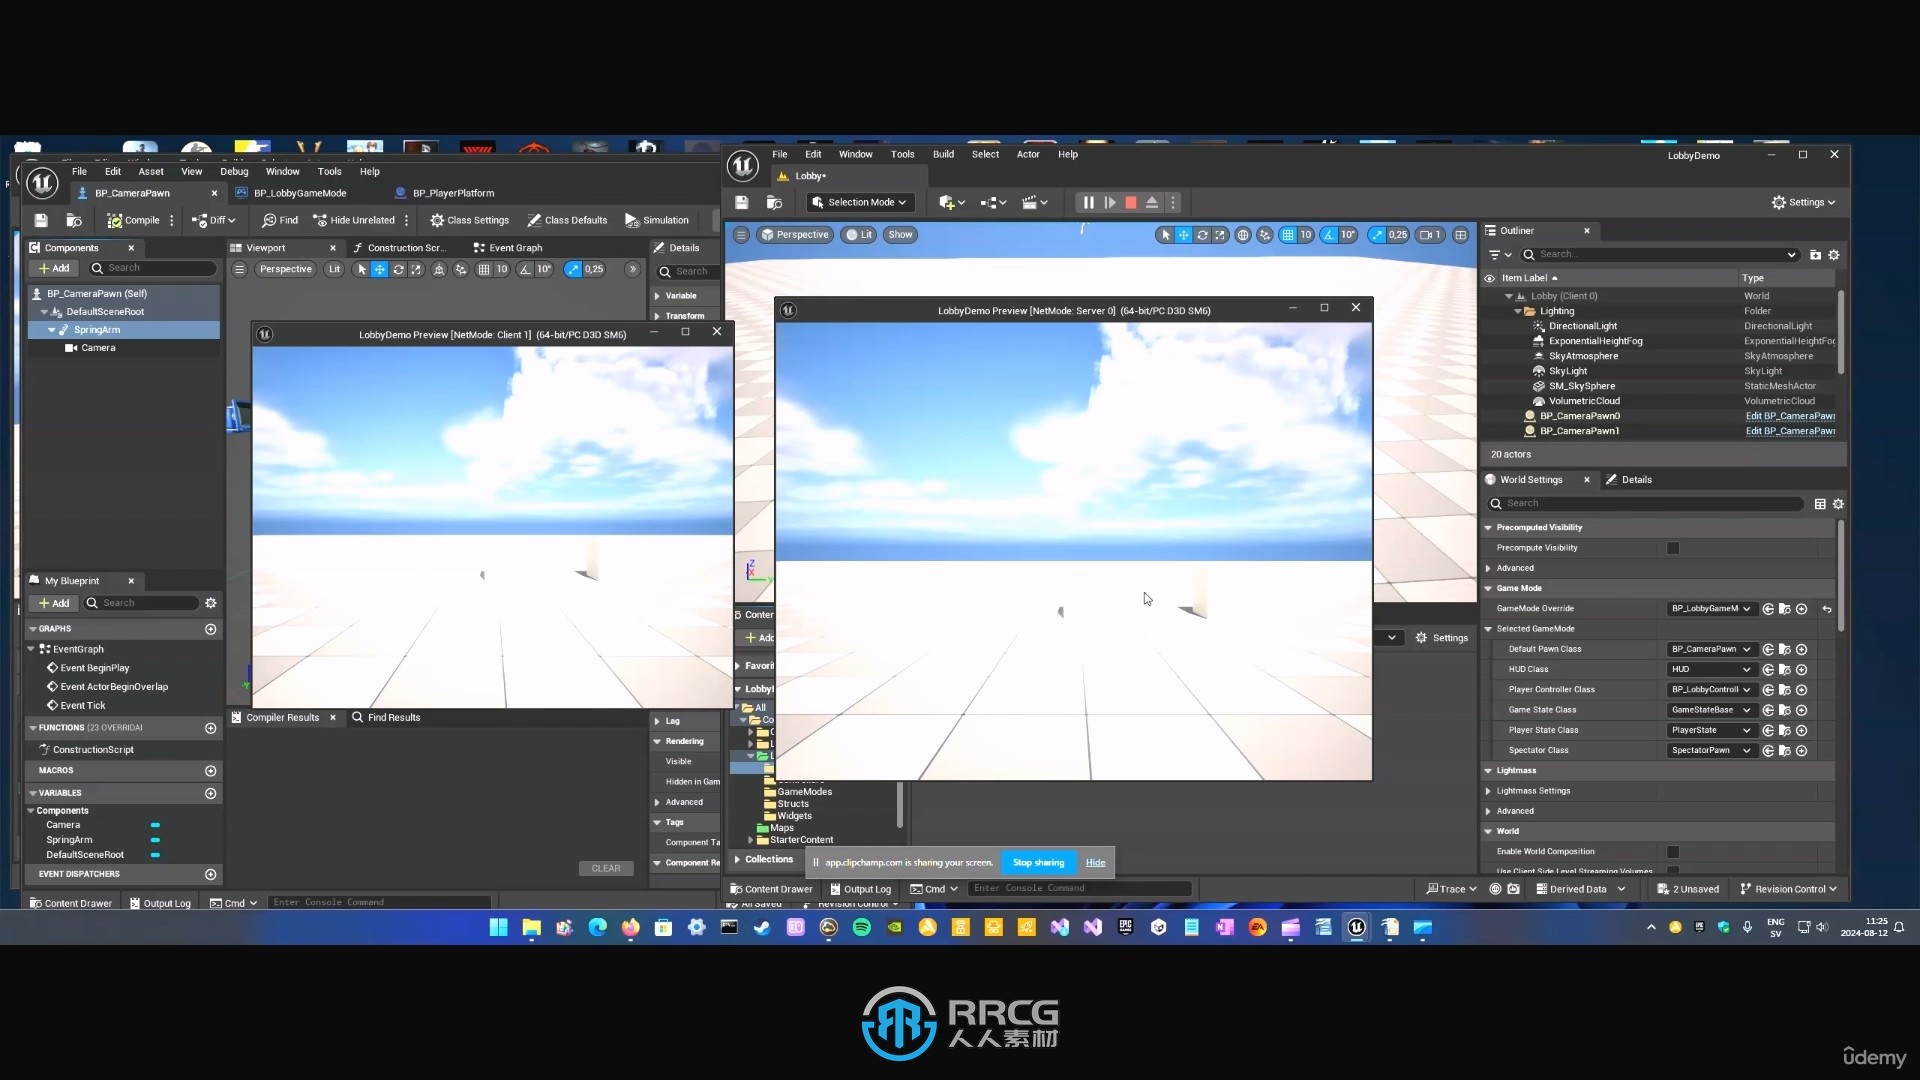Click the Compile button in toolbar
The height and width of the screenshot is (1080, 1920).
tap(135, 219)
